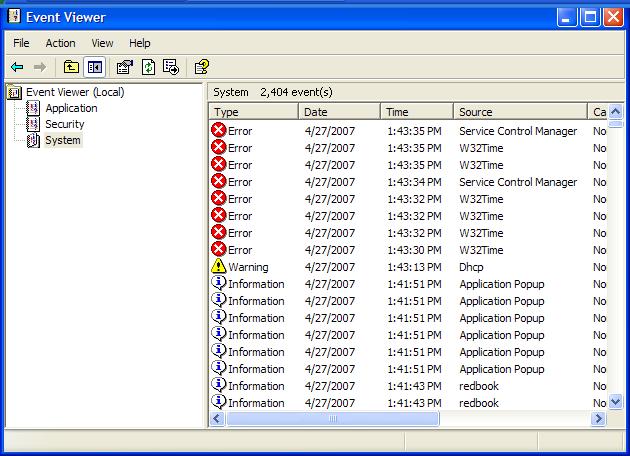The width and height of the screenshot is (630, 456).
Task: Click the Event Viewer title bar icon
Action: [x=14, y=16]
